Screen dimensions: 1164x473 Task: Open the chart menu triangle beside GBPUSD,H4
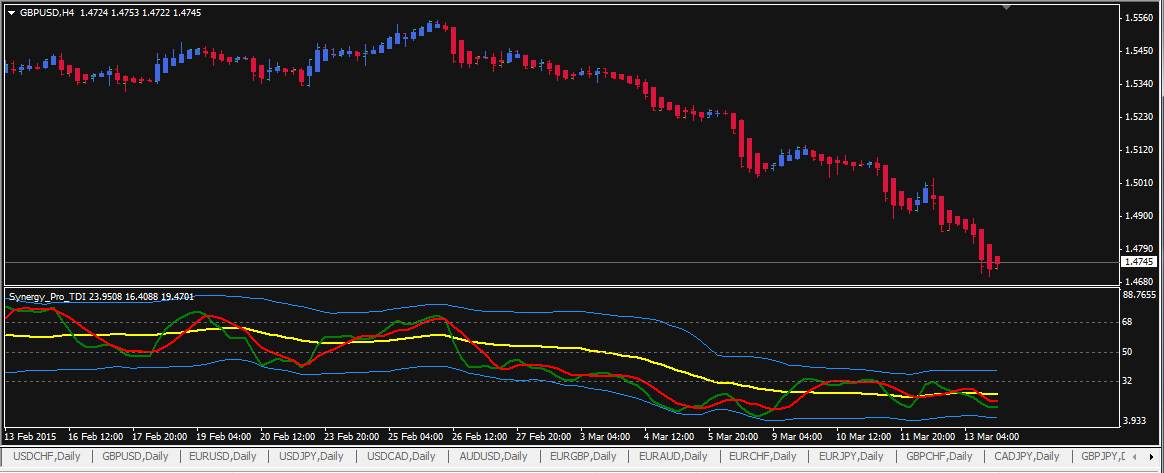11,13
